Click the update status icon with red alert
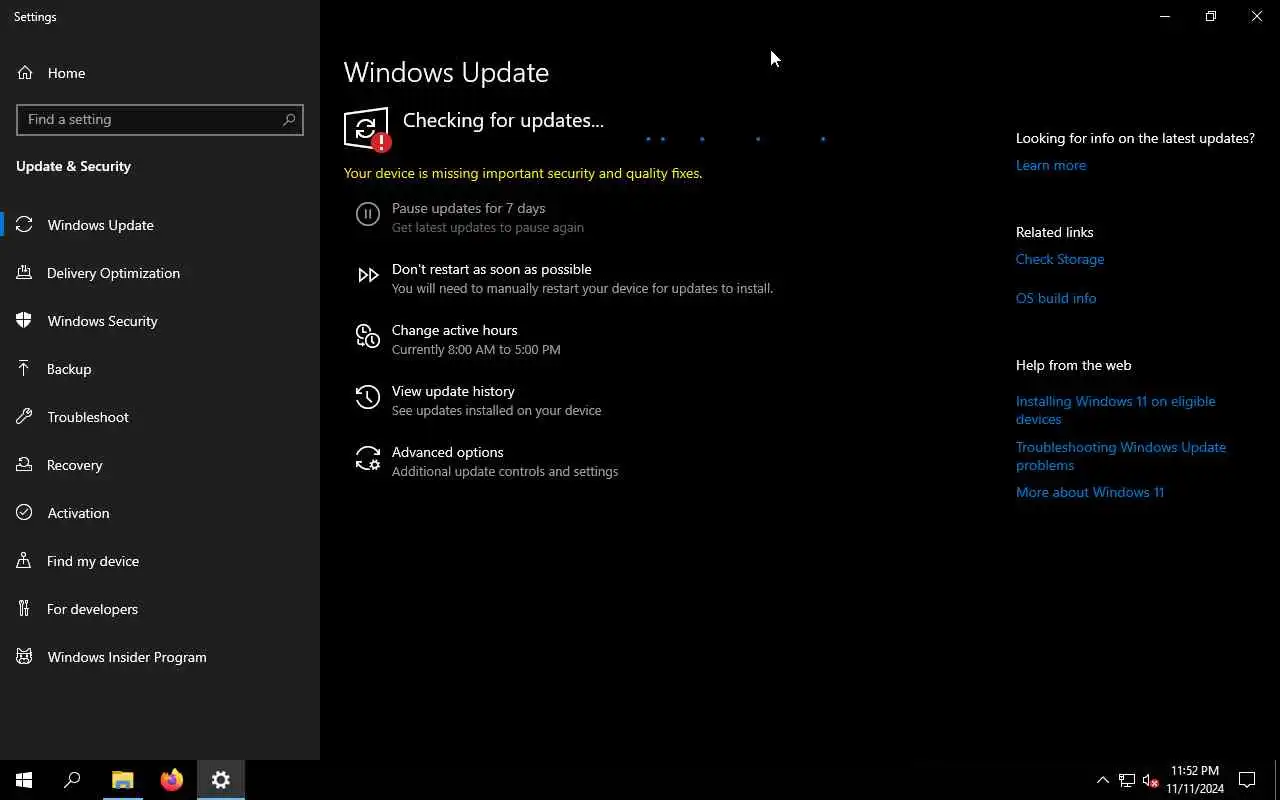This screenshot has width=1280, height=800. (x=367, y=129)
